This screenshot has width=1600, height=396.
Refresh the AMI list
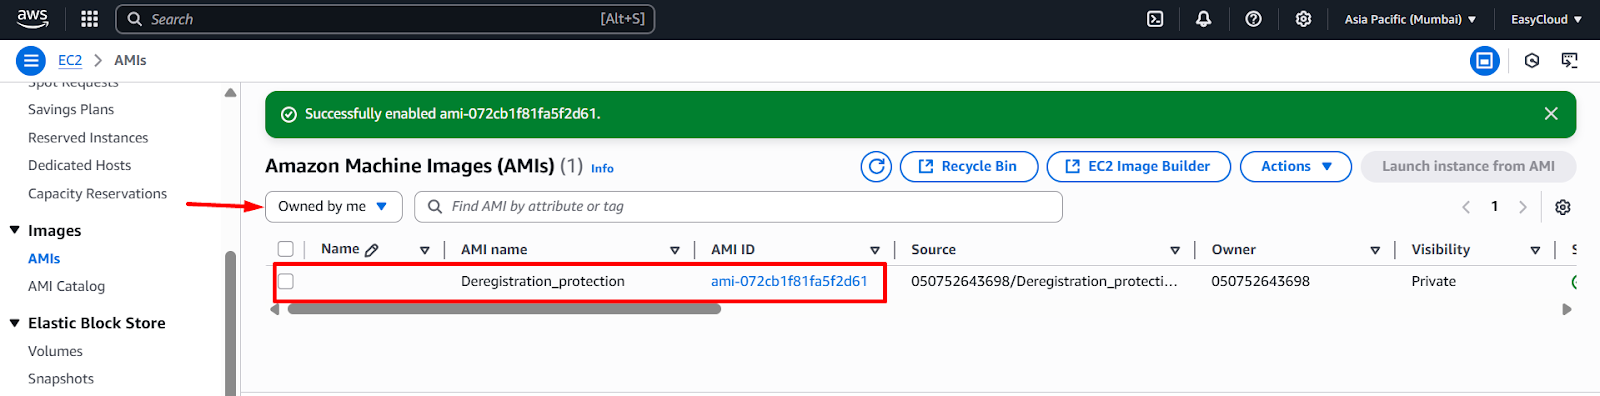coord(876,167)
